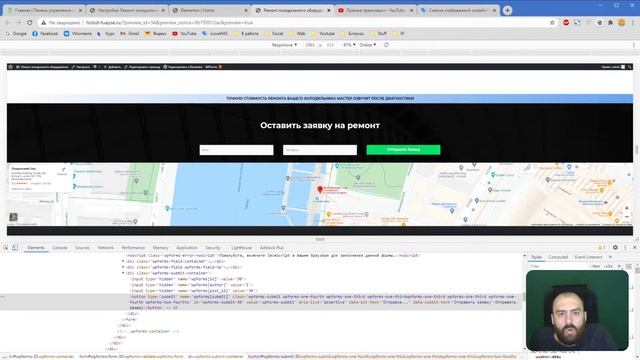This screenshot has height=360, width=640.
Task: Open the Security tab in DevTools
Action: click(213, 248)
